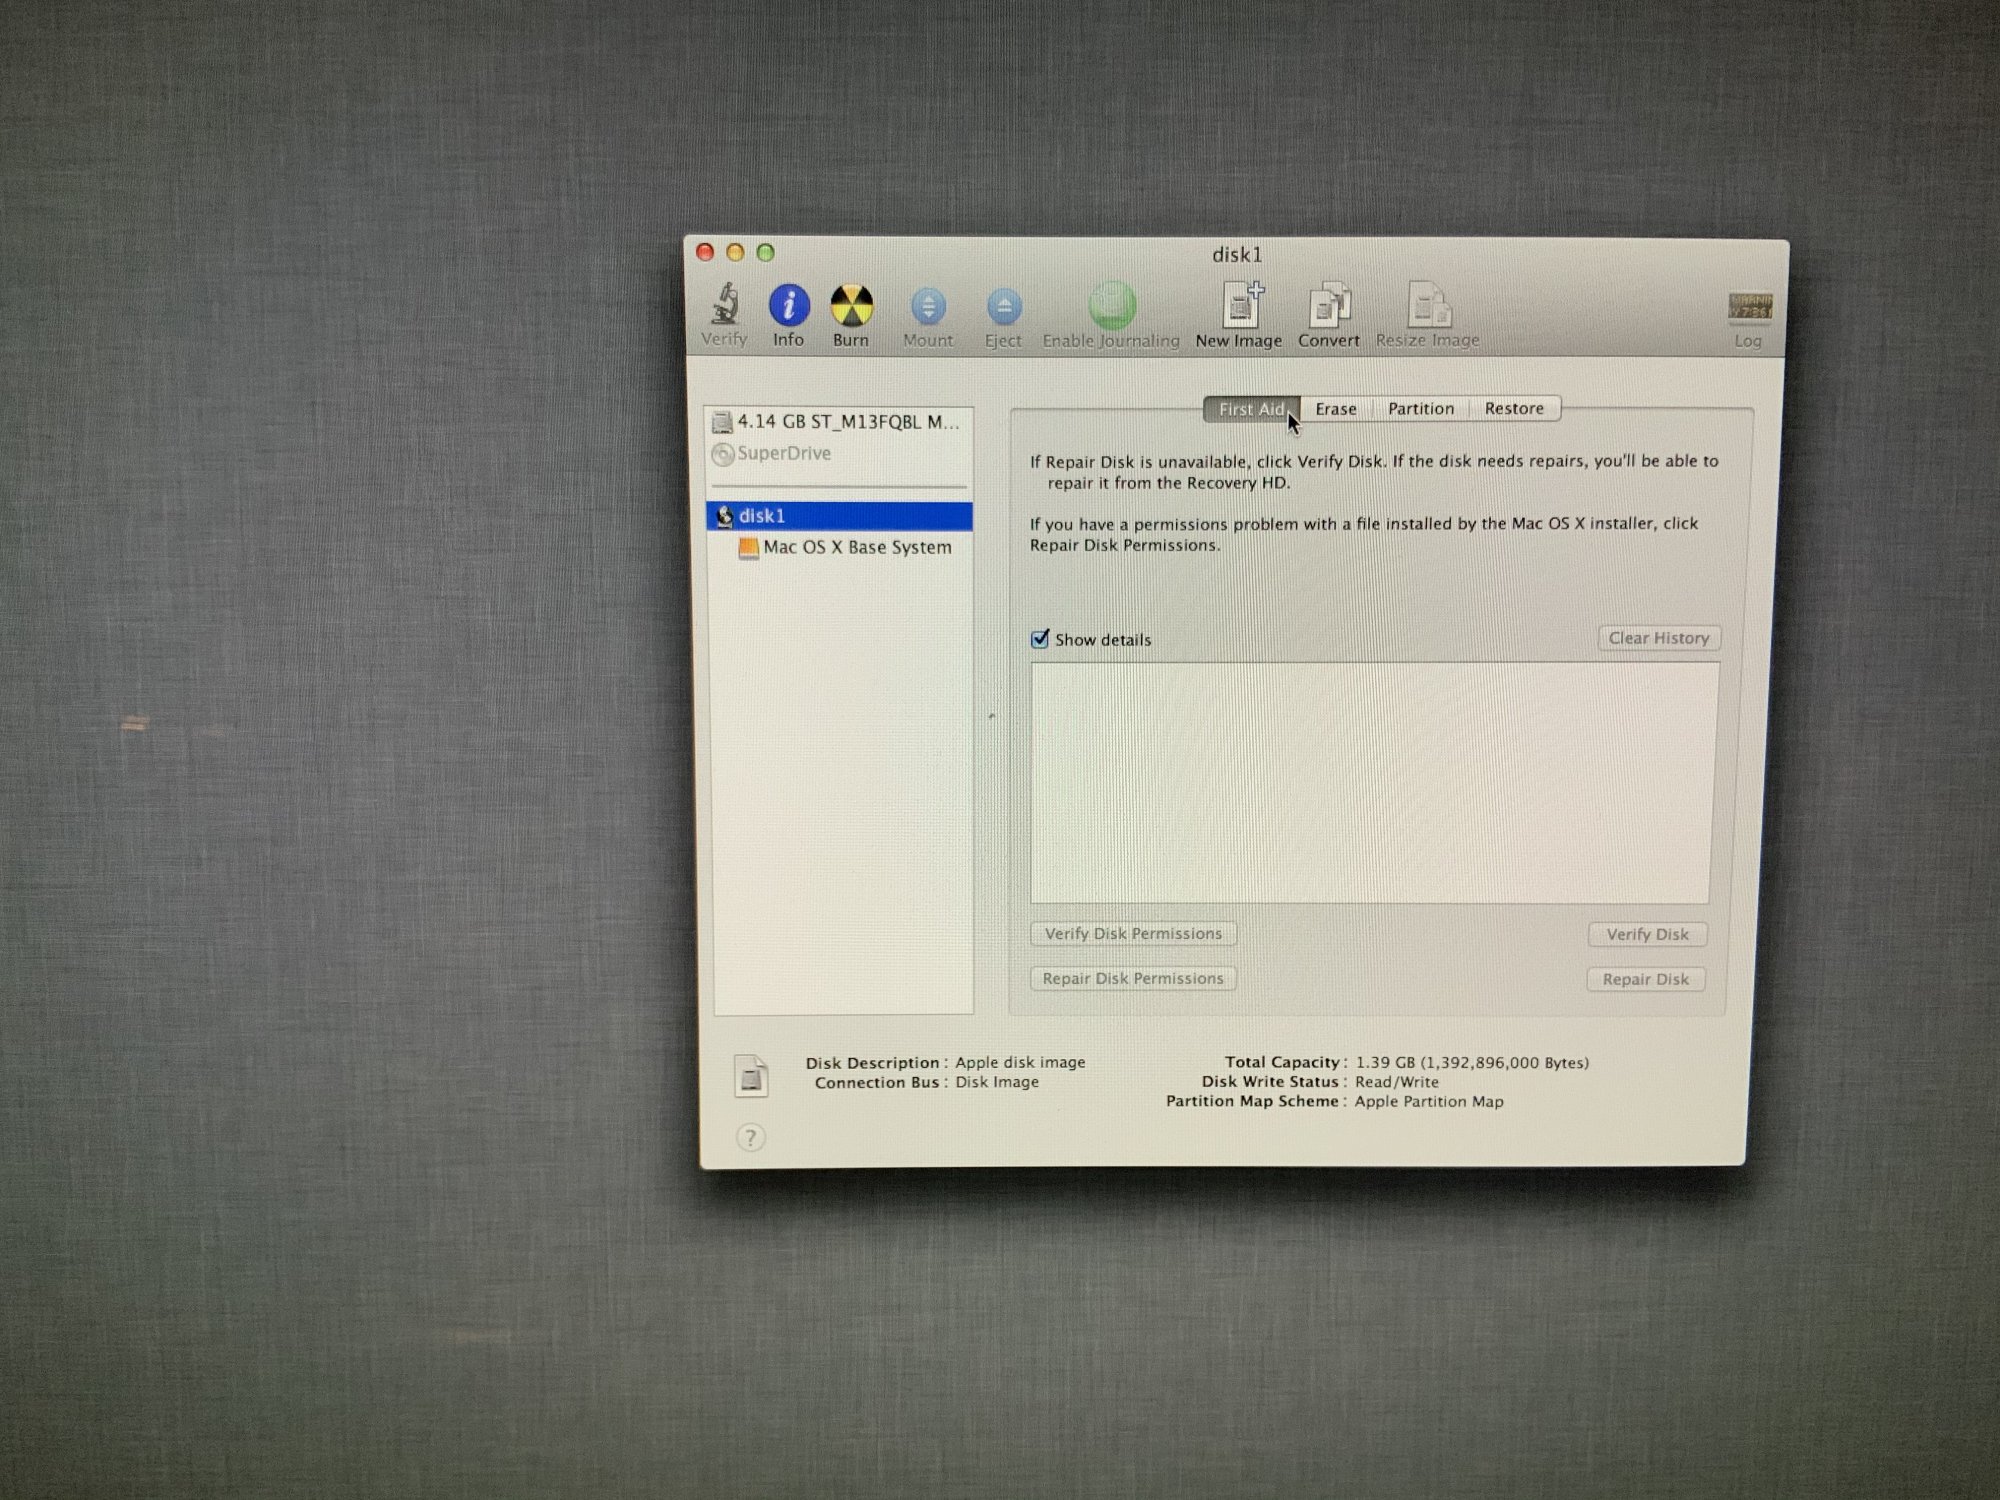Switch to the Partition tab
This screenshot has width=2000, height=1500.
tap(1420, 409)
